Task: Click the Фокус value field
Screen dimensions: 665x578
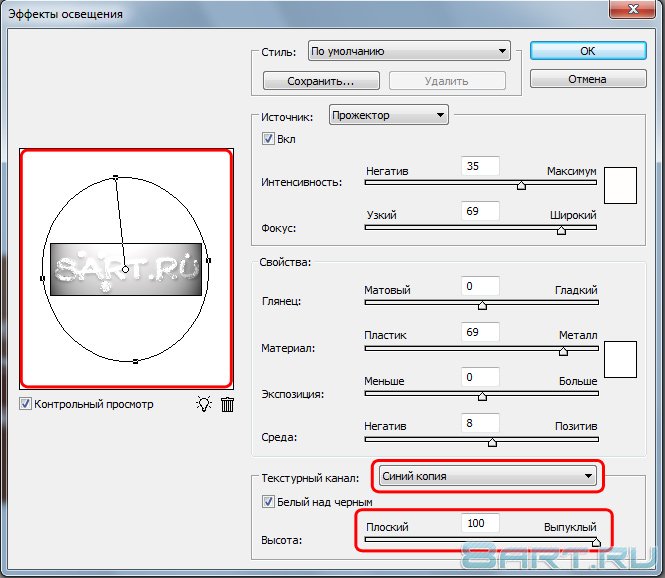Action: (480, 211)
